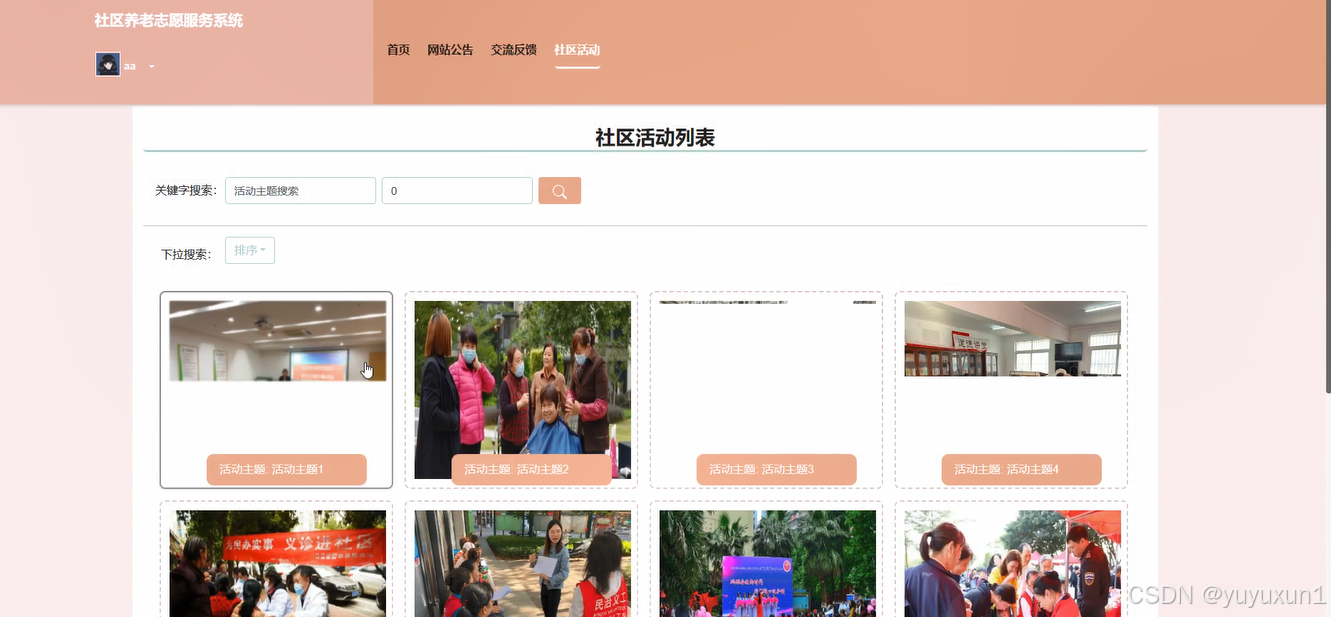Viewport: 1331px width, 617px height.
Task: Open the aa user avatar
Action: click(108, 64)
